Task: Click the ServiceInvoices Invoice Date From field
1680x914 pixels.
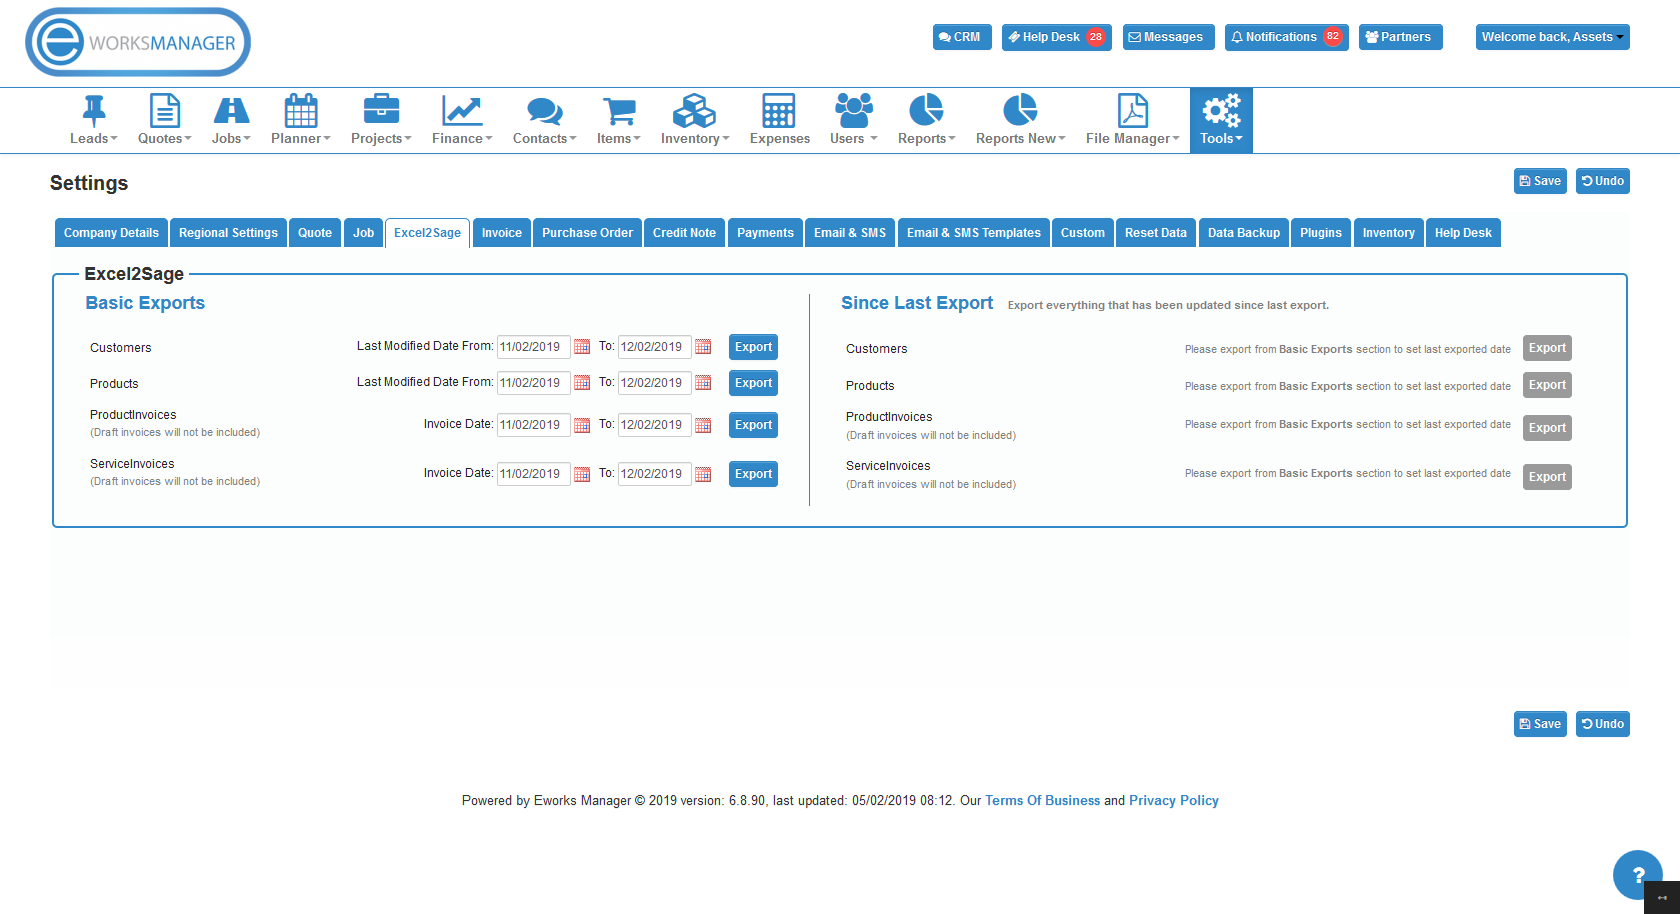Action: [x=533, y=473]
